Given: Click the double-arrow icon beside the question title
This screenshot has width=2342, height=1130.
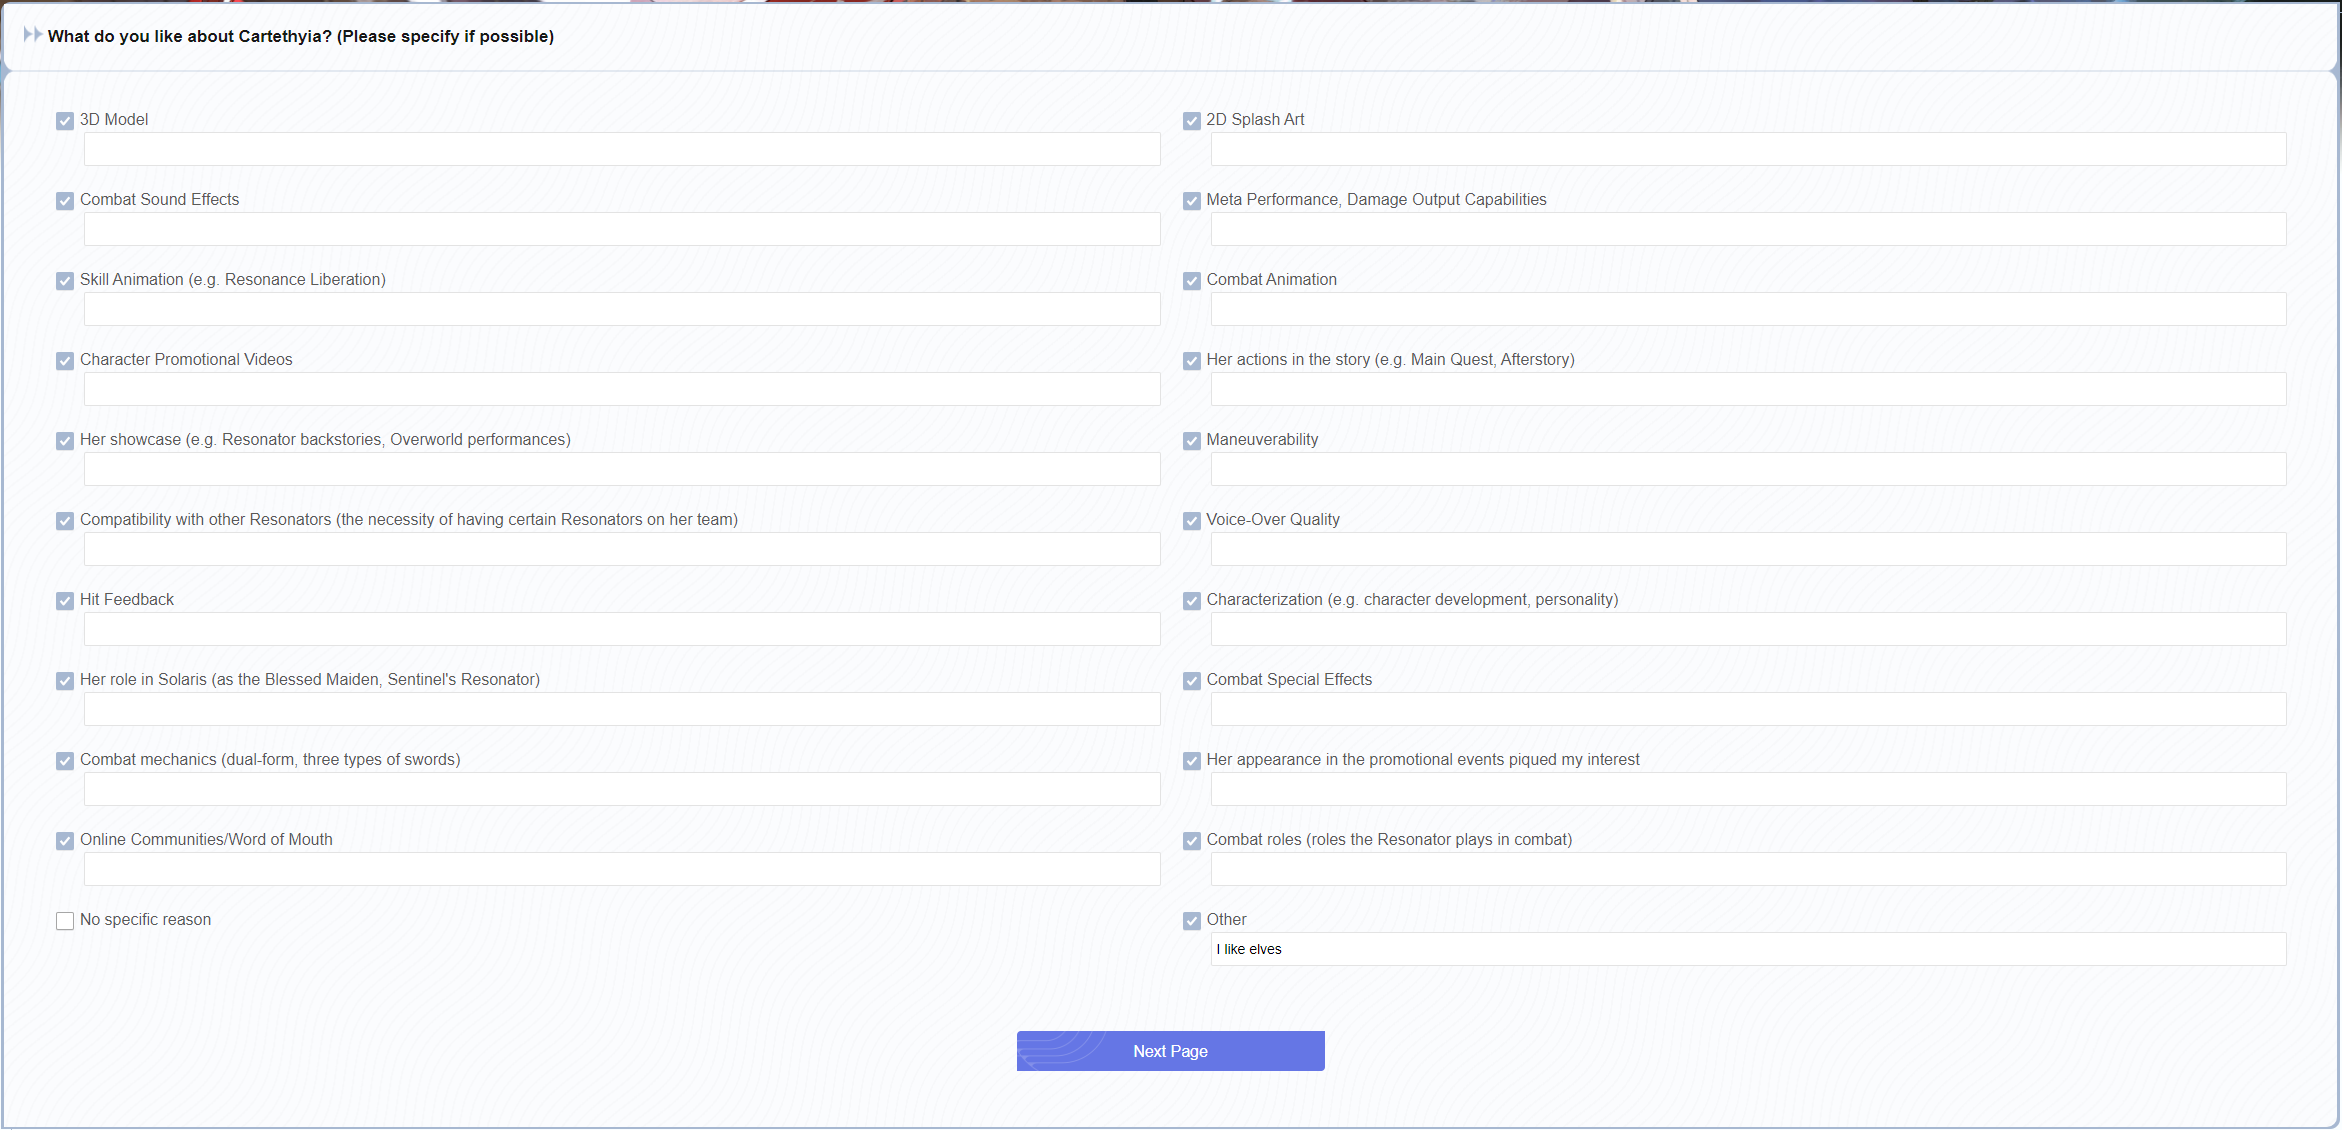Looking at the screenshot, I should click(x=32, y=35).
